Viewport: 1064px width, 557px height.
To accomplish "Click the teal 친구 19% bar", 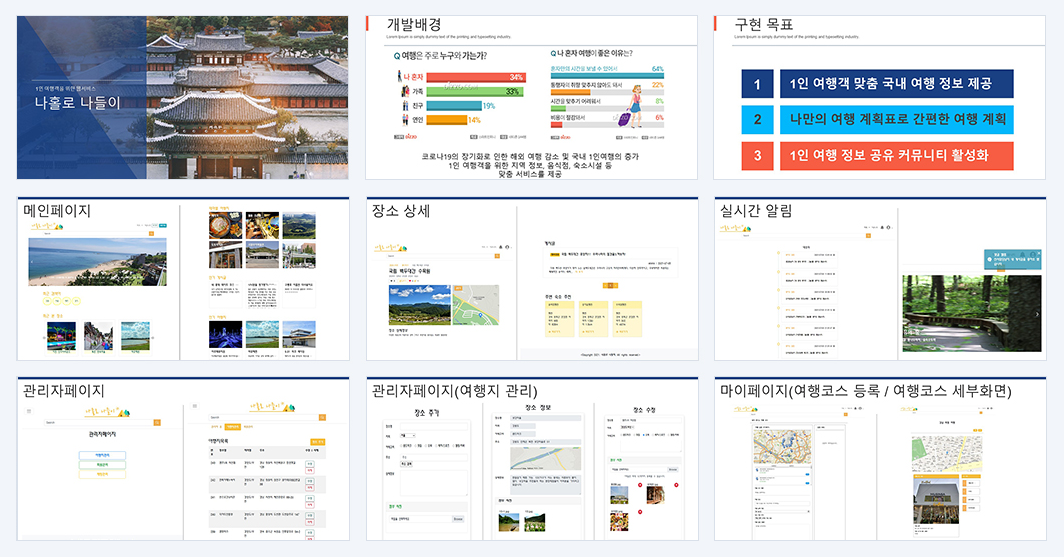I will click(x=454, y=106).
